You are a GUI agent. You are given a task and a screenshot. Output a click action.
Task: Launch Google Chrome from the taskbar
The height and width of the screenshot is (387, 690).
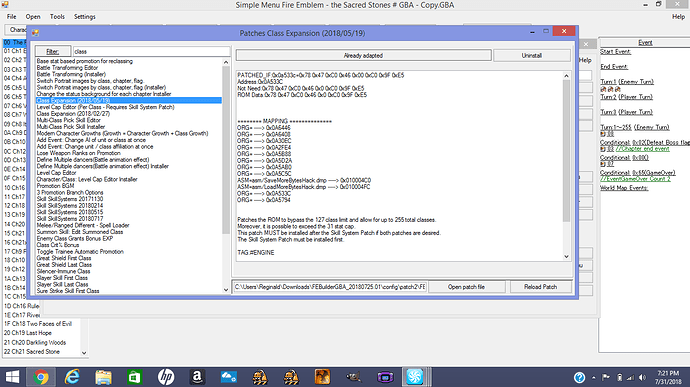click(41, 377)
